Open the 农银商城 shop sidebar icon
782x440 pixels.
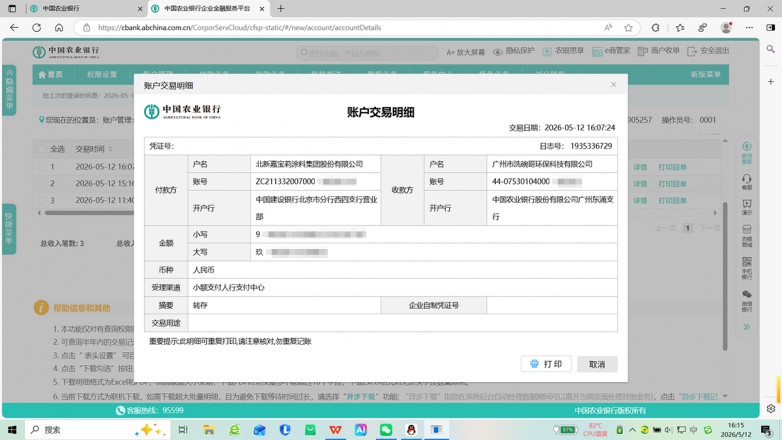pos(747,235)
